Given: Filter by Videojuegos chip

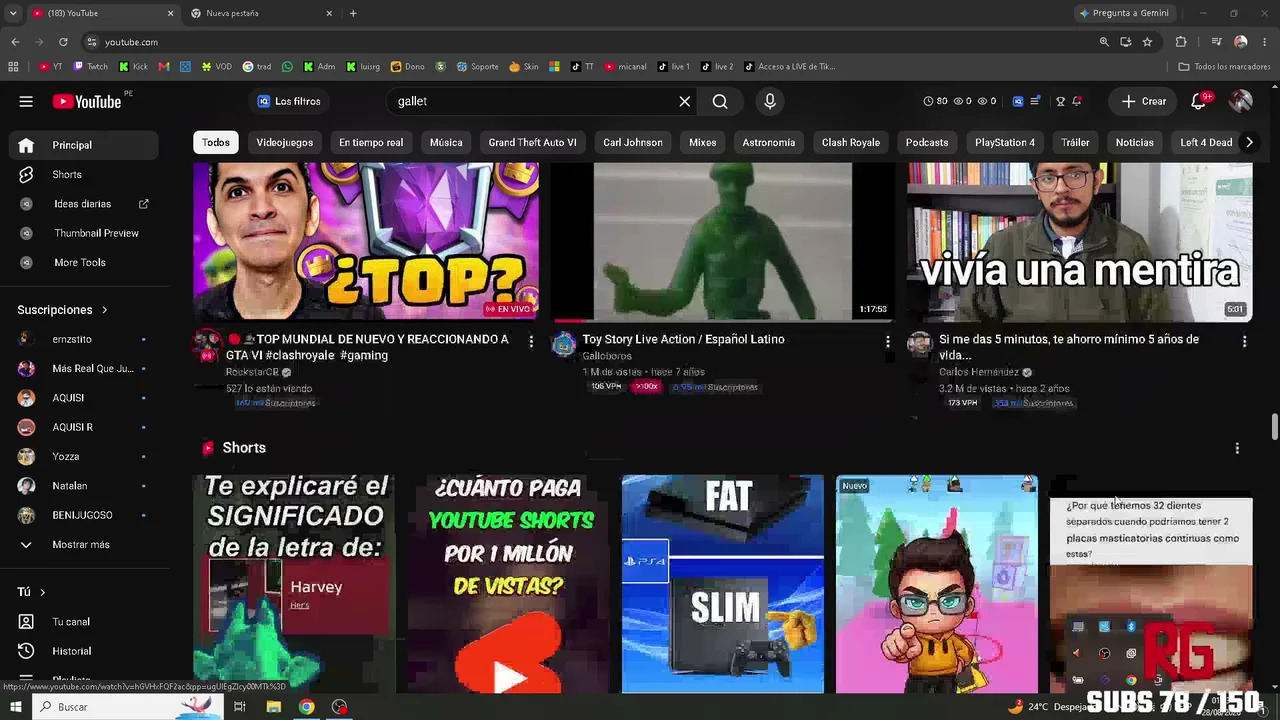Looking at the screenshot, I should point(285,142).
